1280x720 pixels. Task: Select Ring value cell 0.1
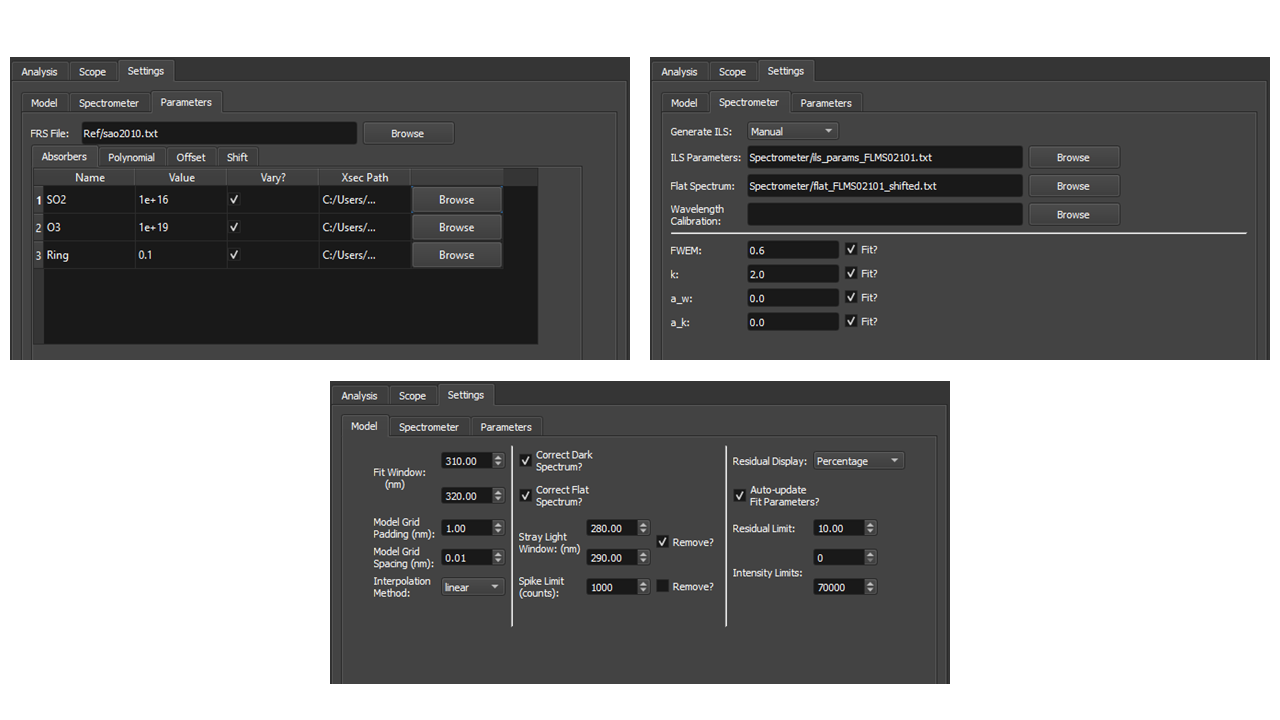click(x=181, y=255)
